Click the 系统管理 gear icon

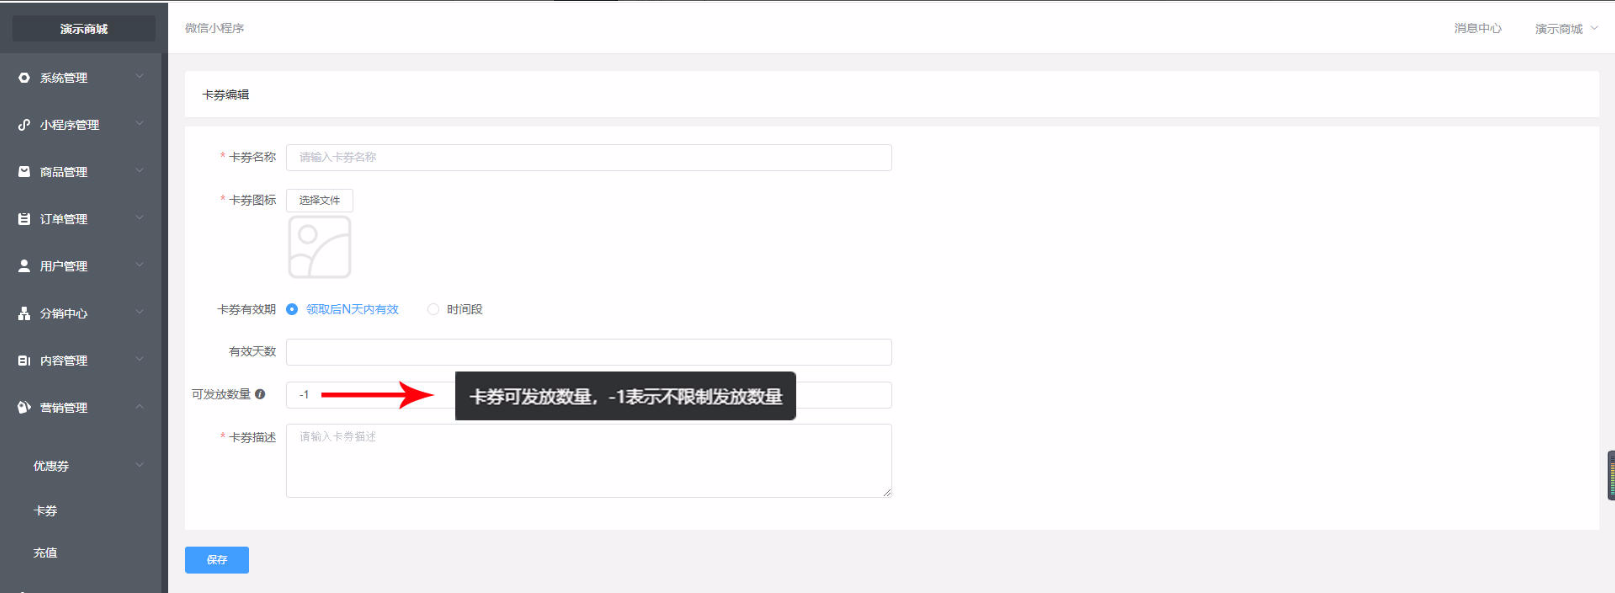pos(24,78)
